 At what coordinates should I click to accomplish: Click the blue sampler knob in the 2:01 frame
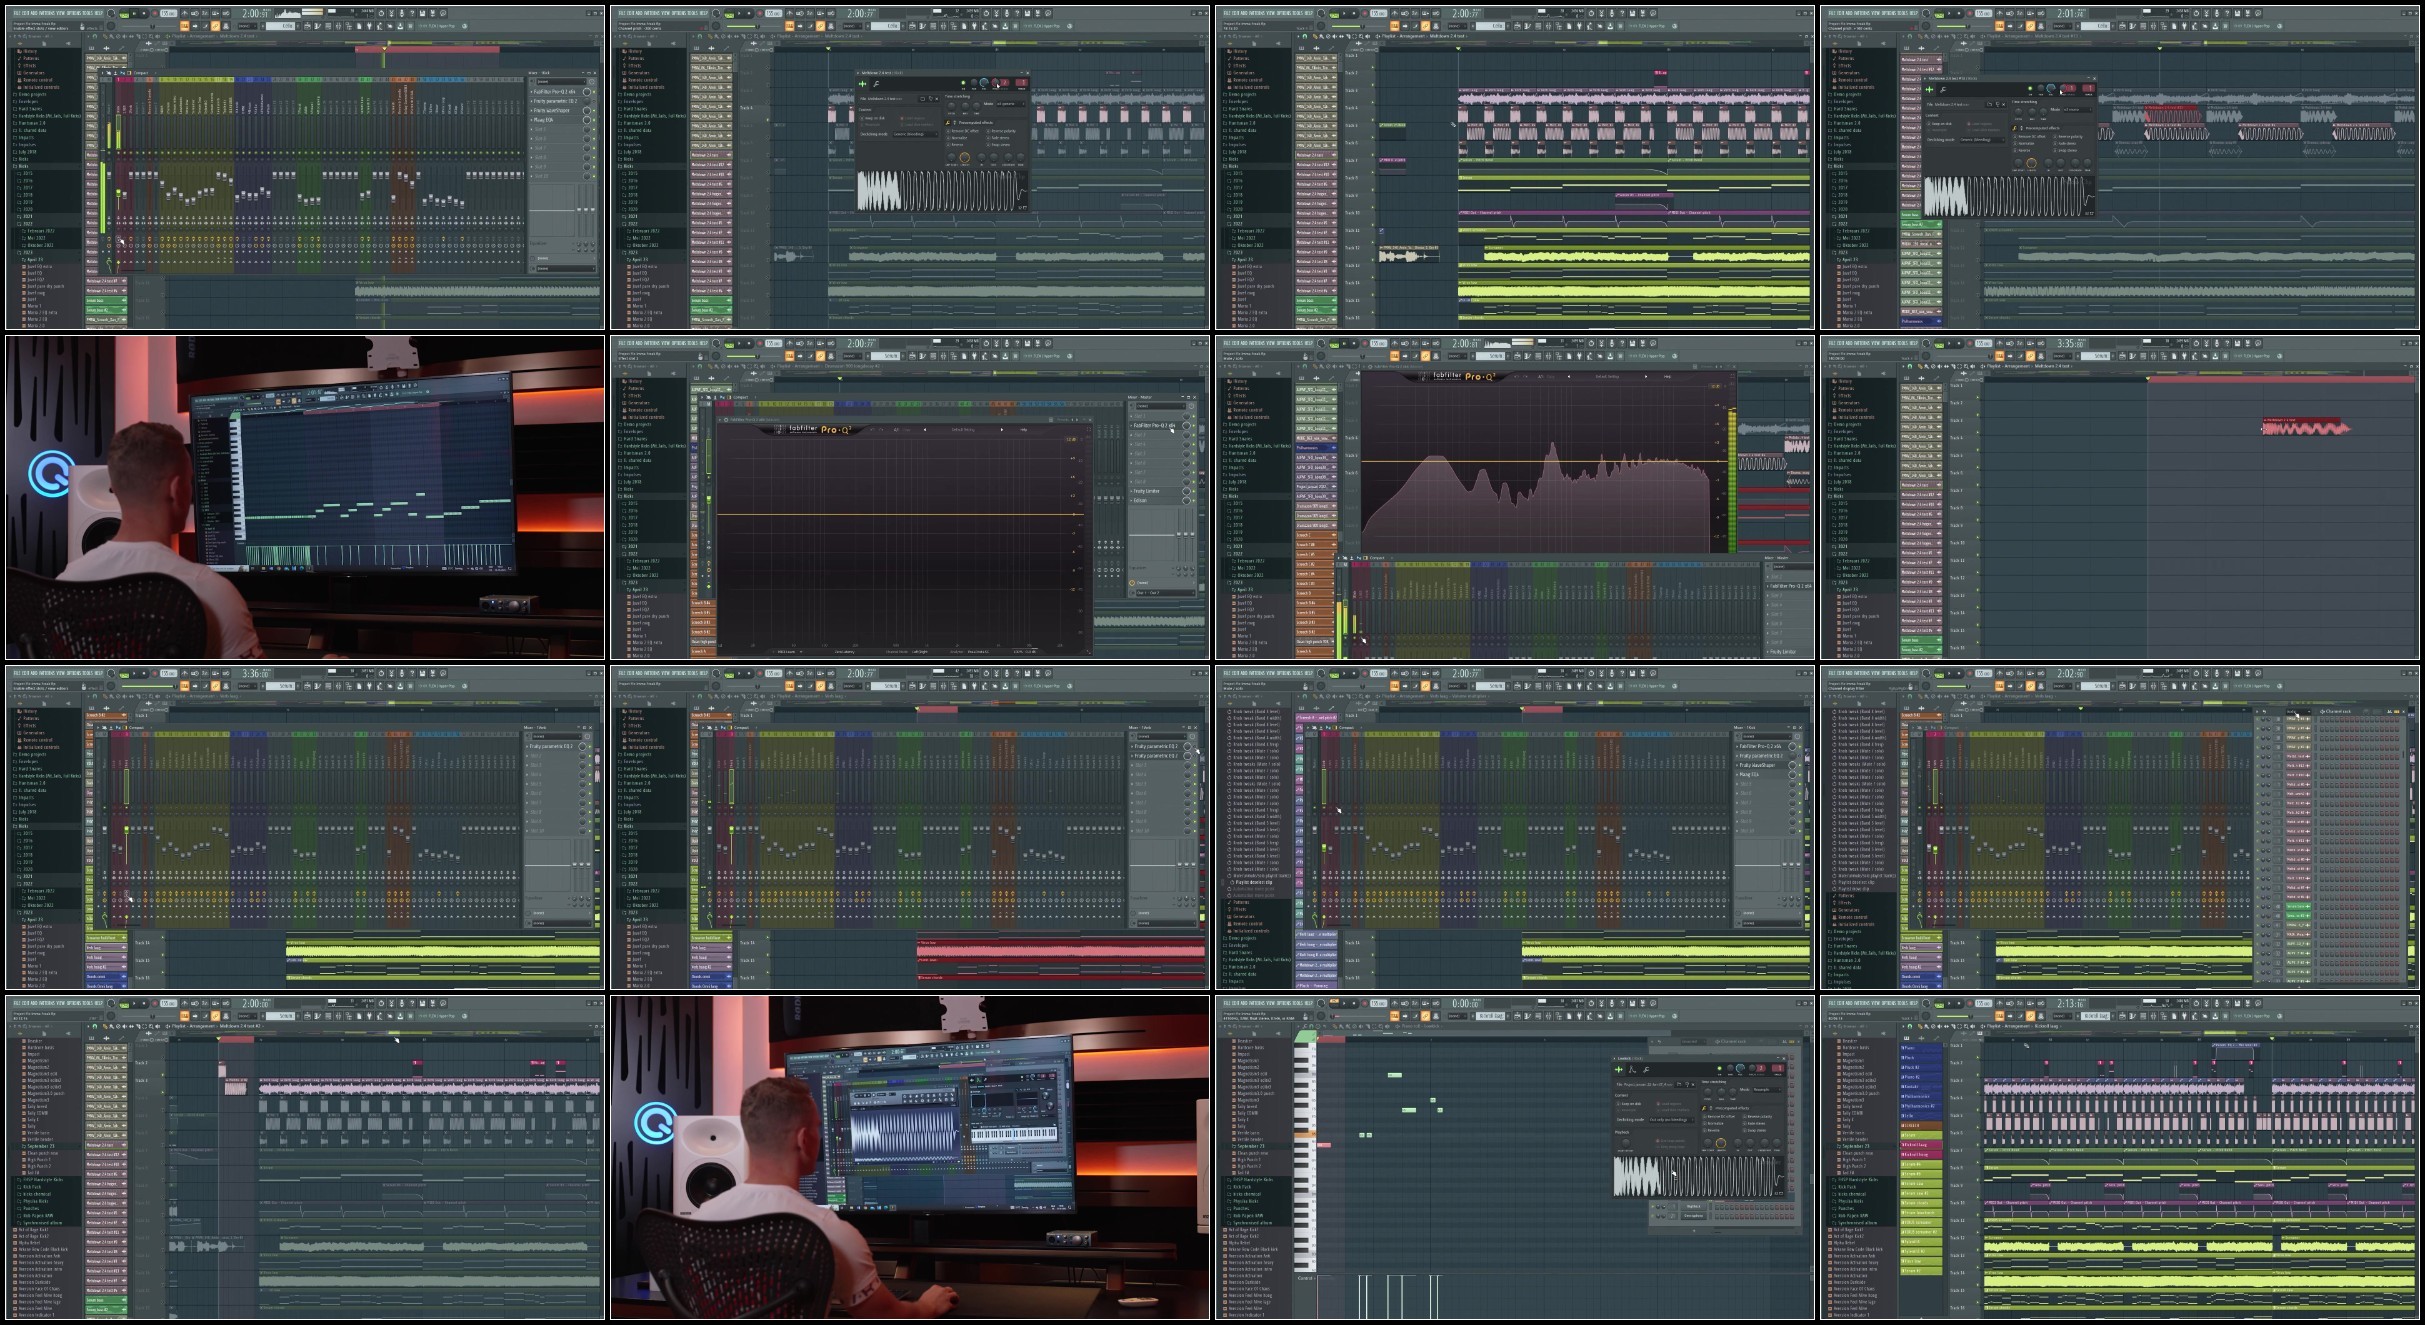point(2051,88)
